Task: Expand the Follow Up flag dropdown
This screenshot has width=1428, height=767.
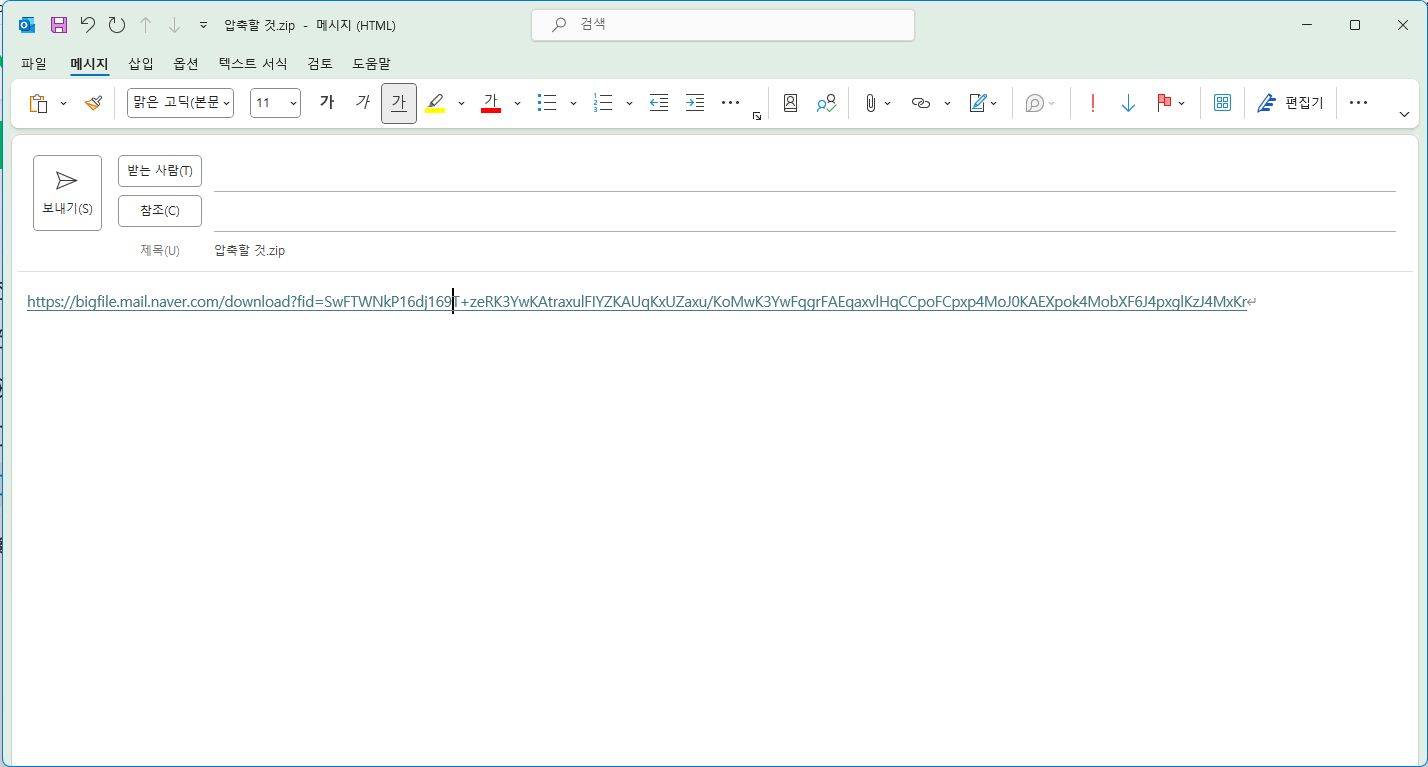Action: (x=1182, y=103)
